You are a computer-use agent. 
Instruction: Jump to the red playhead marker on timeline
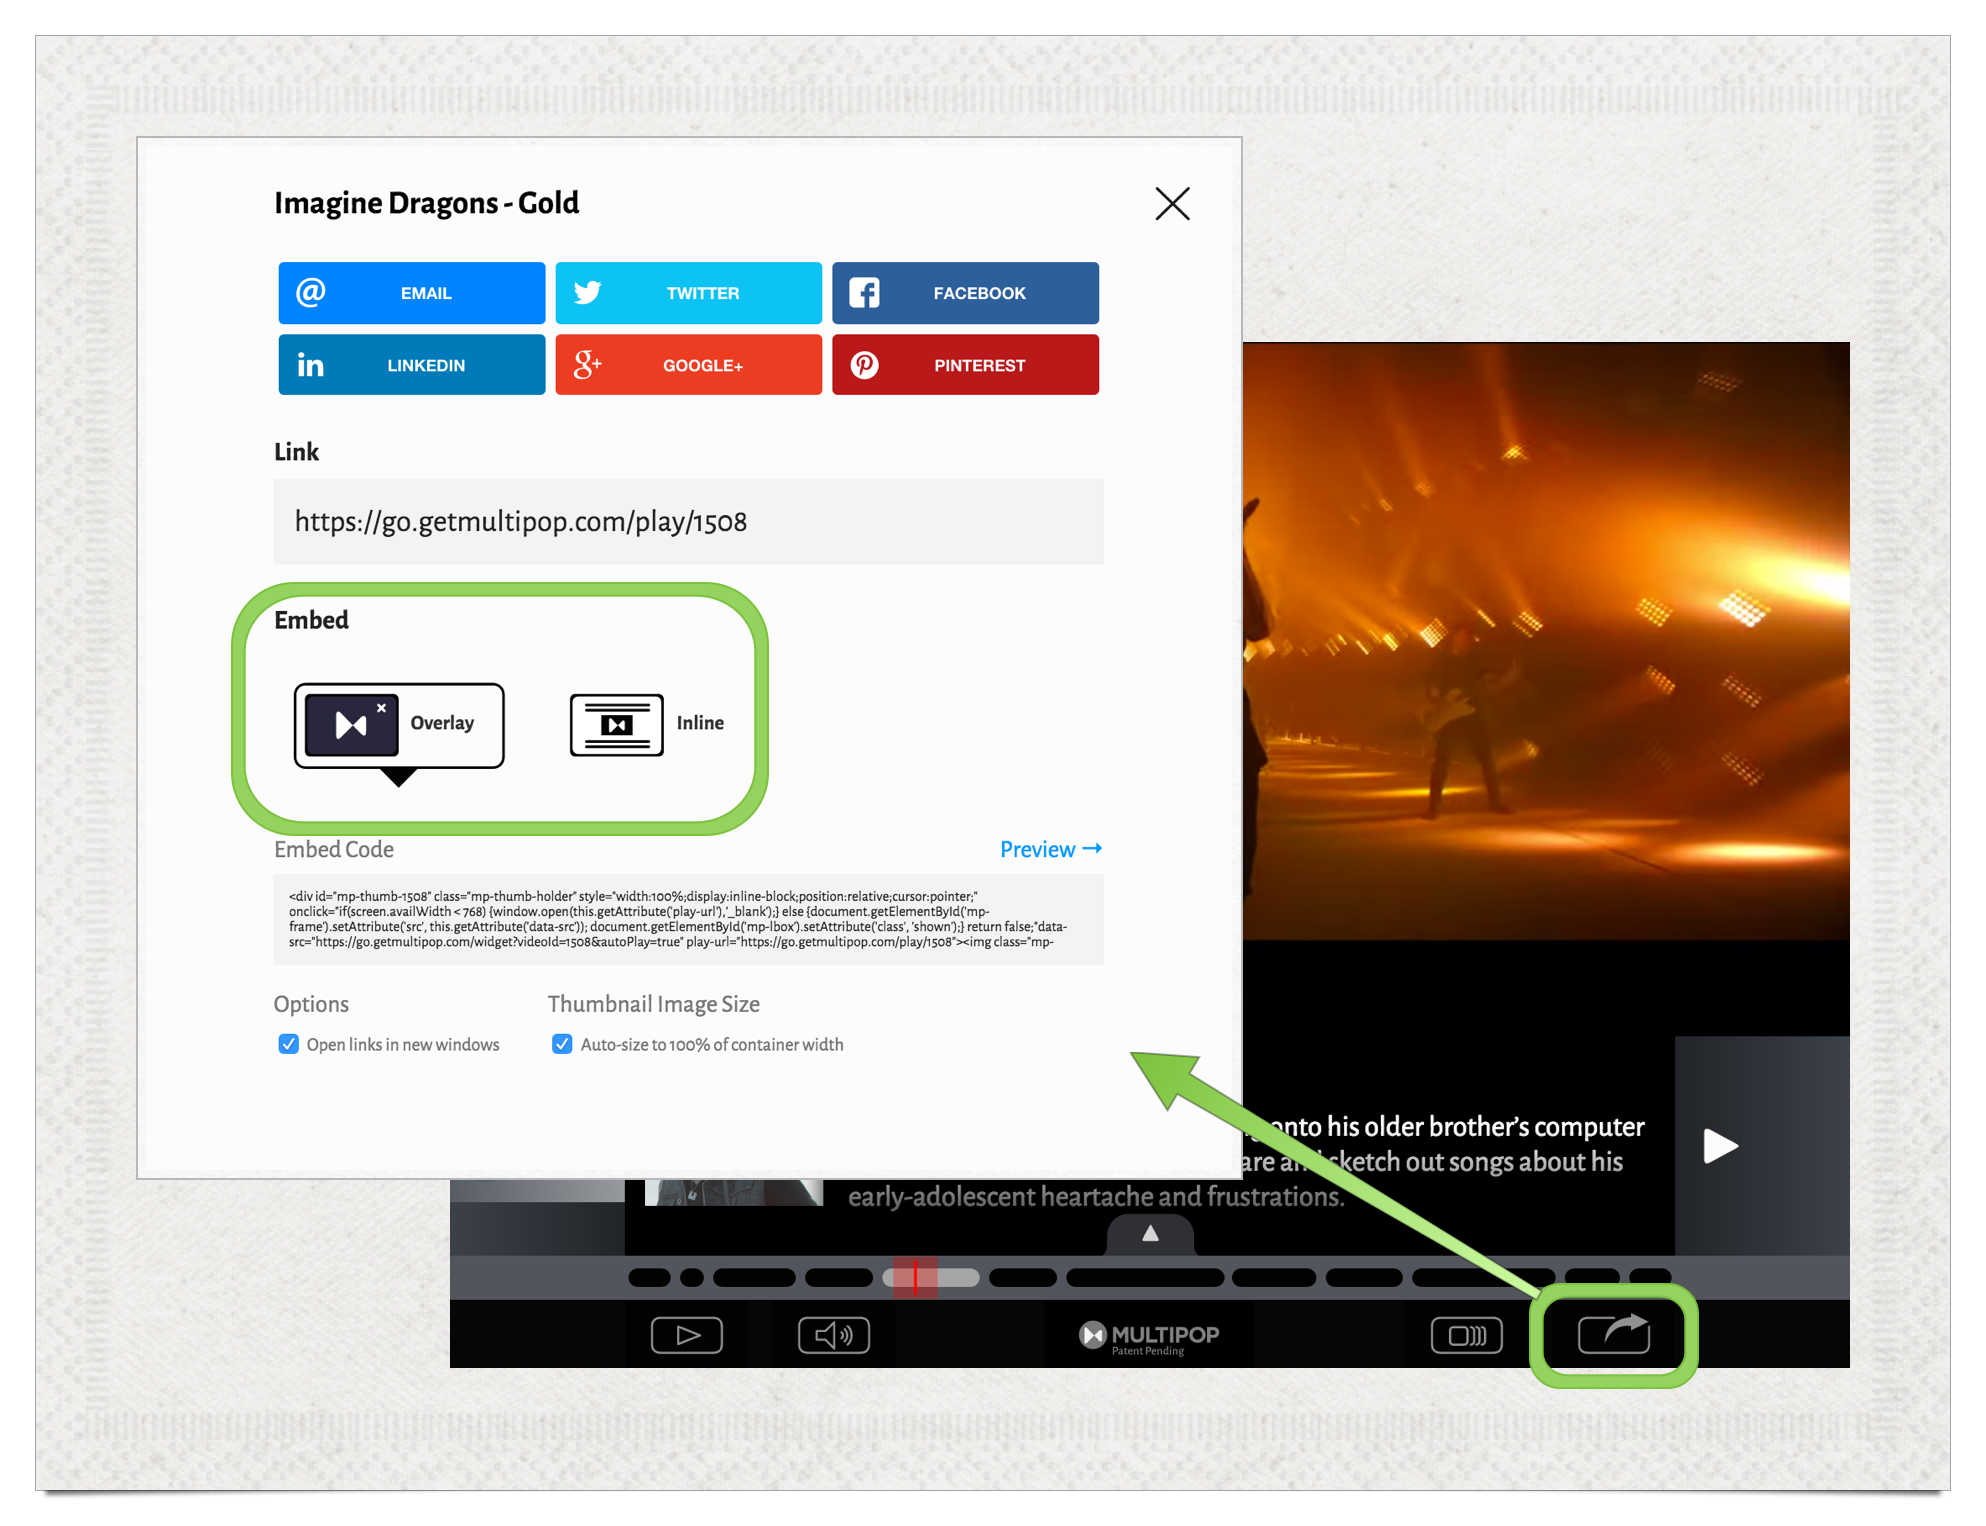tap(915, 1277)
